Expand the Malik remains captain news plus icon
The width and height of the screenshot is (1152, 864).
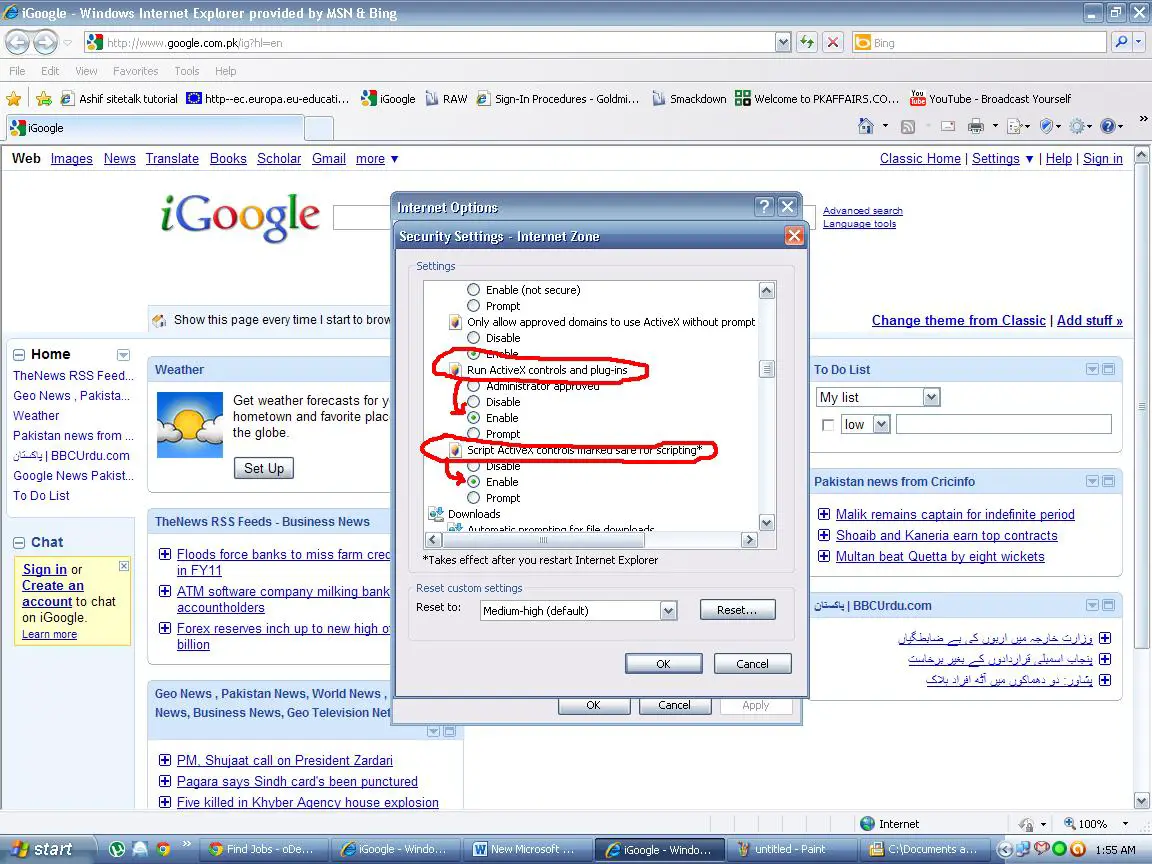(x=824, y=514)
